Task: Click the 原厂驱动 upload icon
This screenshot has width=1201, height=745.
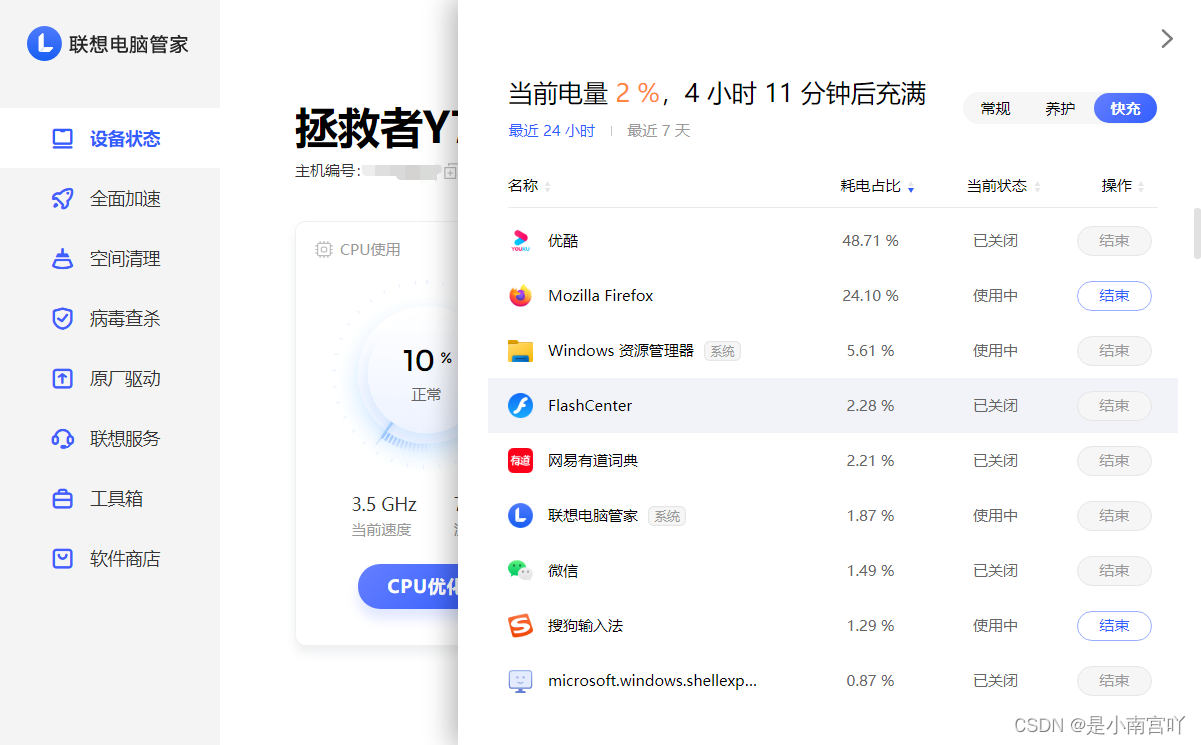Action: tap(63, 378)
